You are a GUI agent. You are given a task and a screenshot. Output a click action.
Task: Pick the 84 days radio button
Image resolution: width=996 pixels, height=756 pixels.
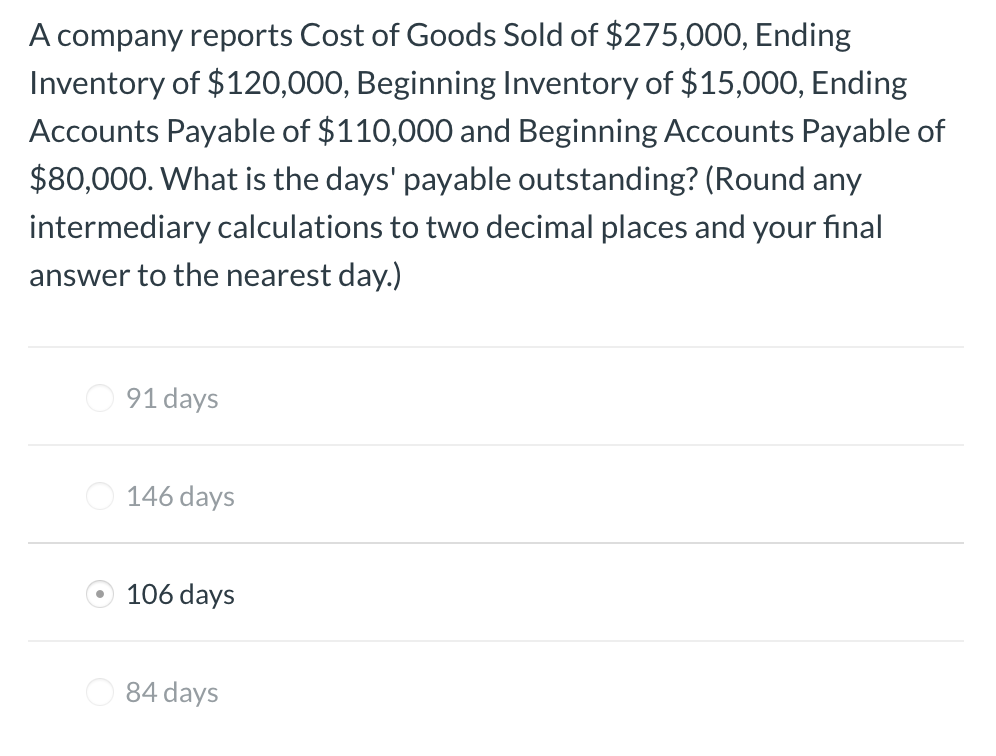pyautogui.click(x=100, y=692)
